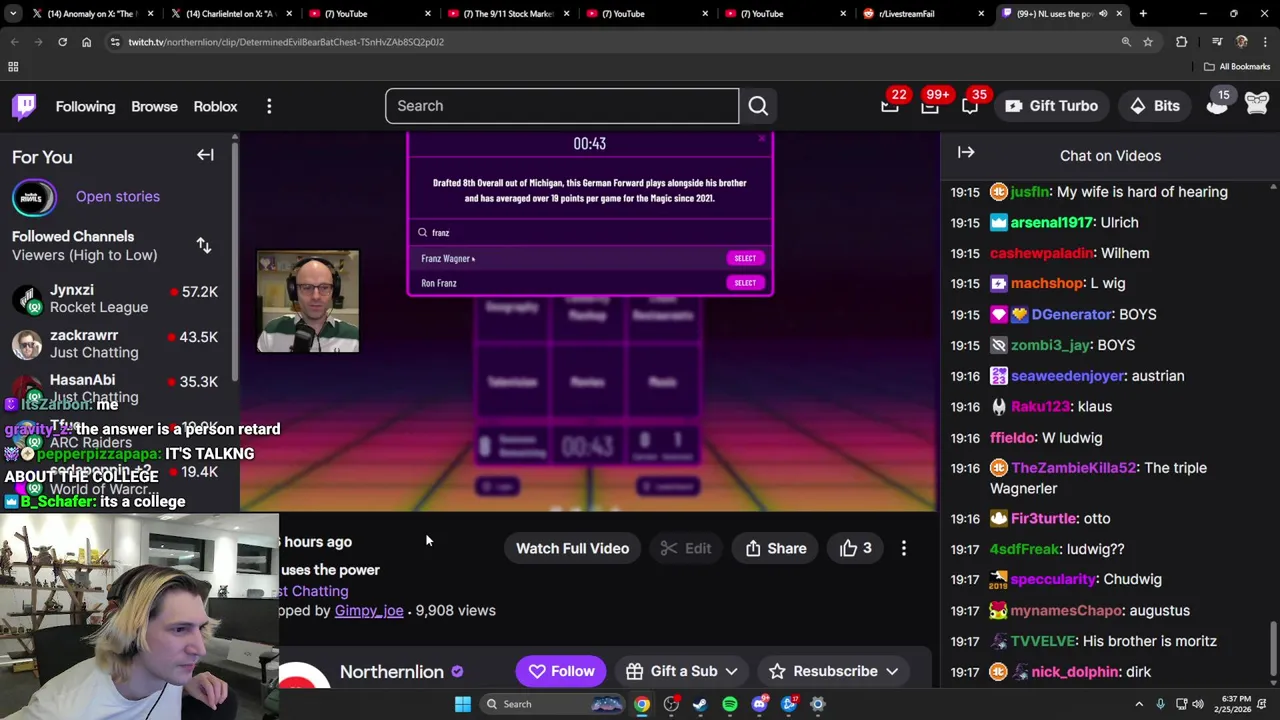
Task: Click the Open stories link
Action: (x=118, y=196)
